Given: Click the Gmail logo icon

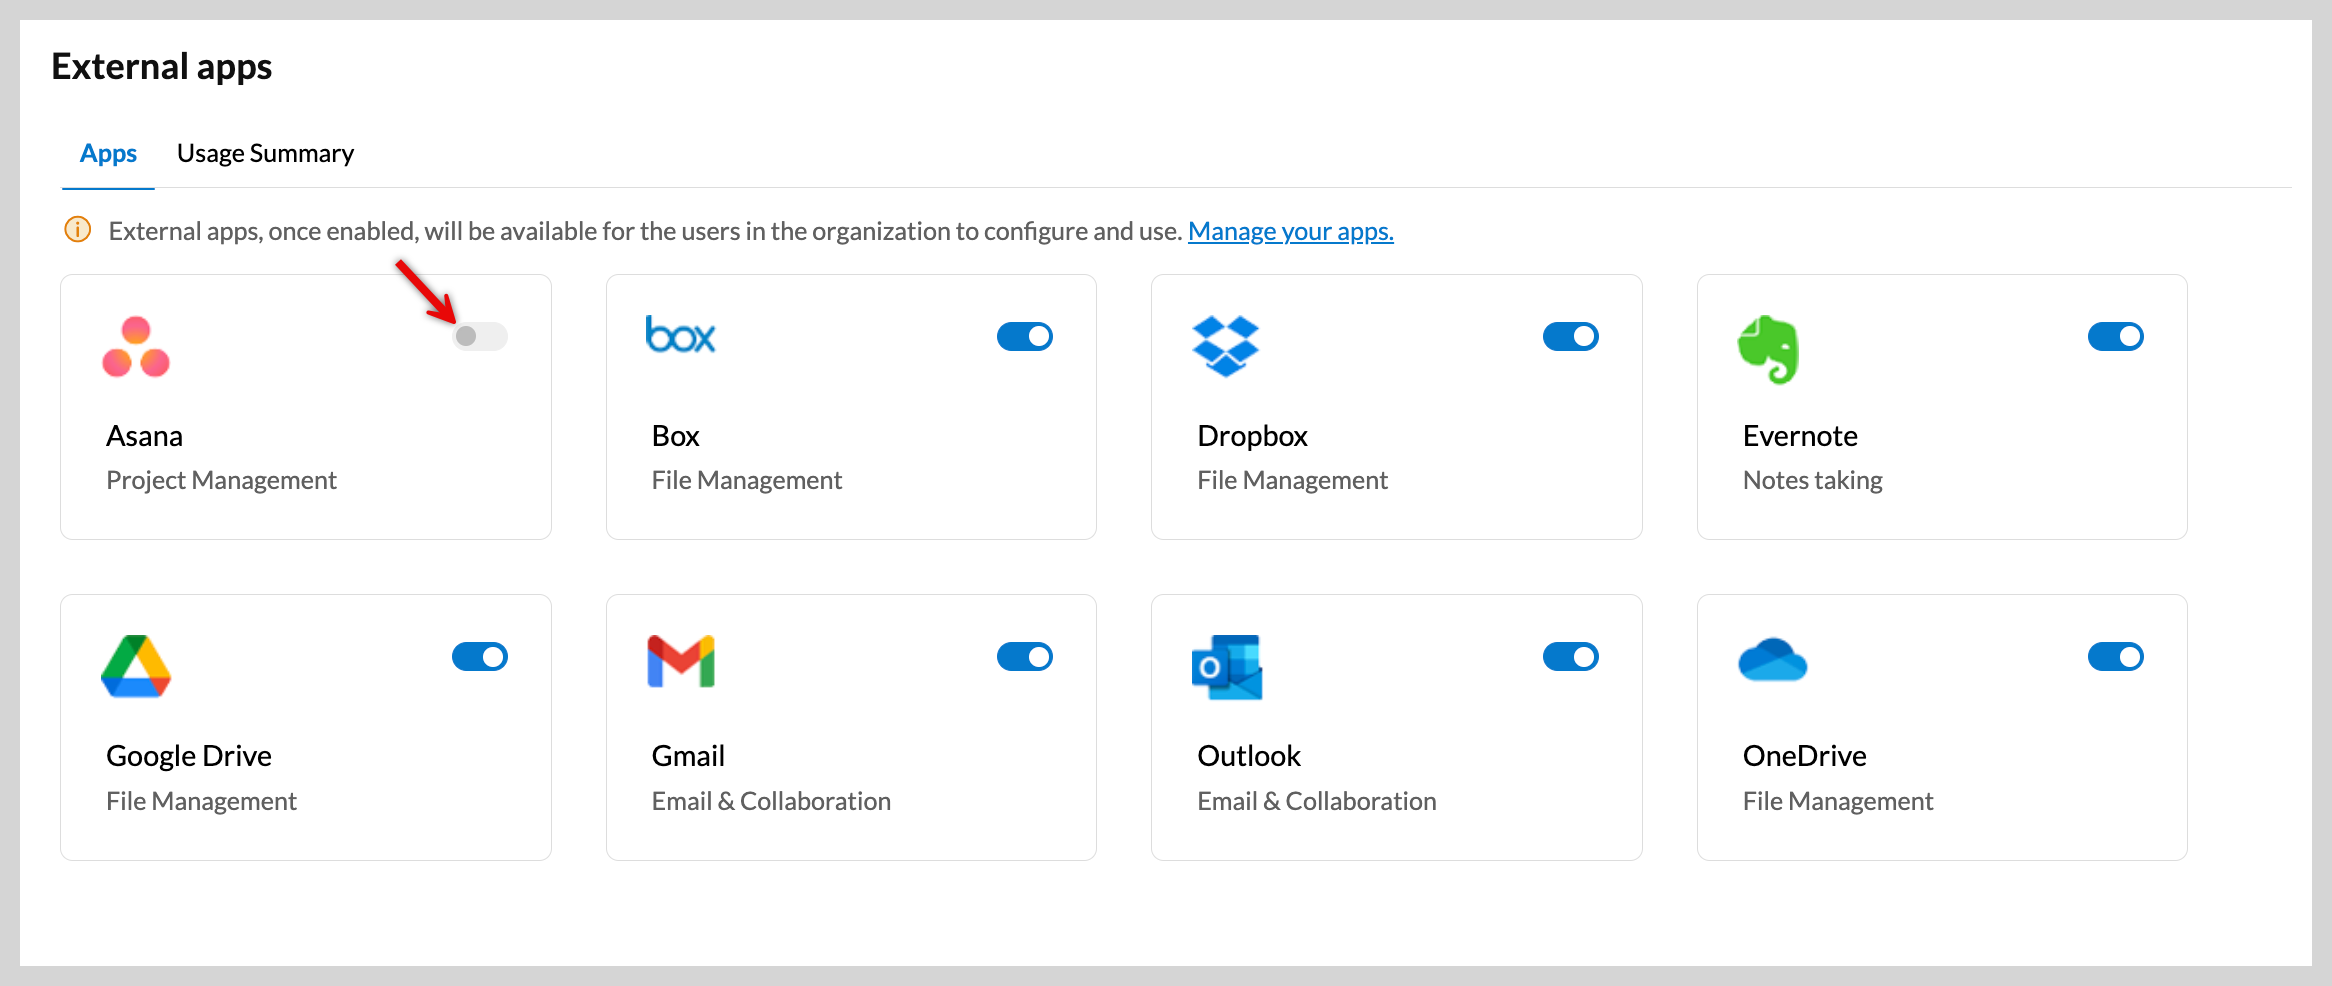Looking at the screenshot, I should 681,662.
